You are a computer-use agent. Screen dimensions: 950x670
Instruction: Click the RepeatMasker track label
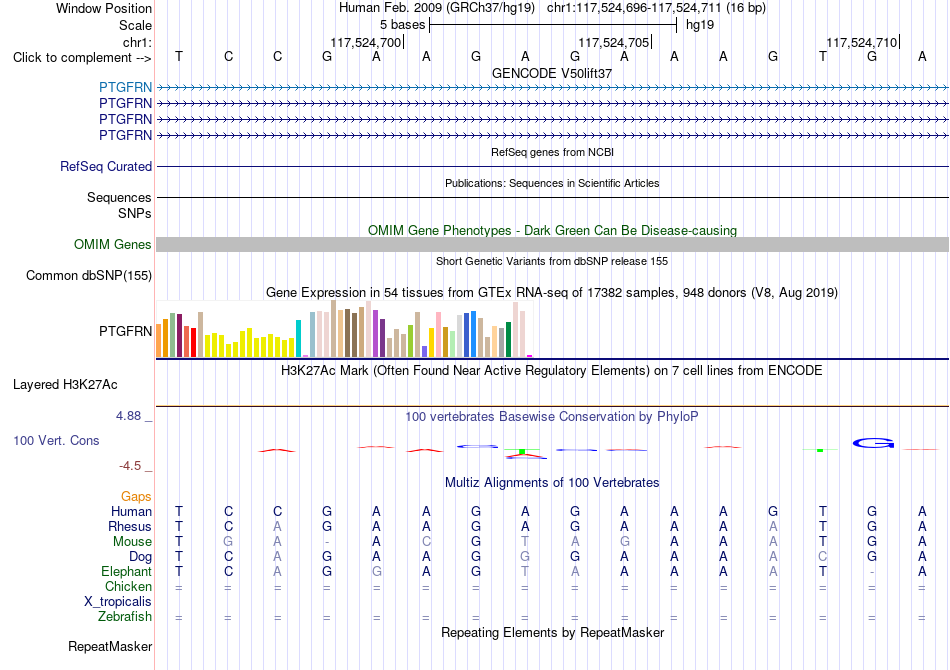click(x=110, y=646)
